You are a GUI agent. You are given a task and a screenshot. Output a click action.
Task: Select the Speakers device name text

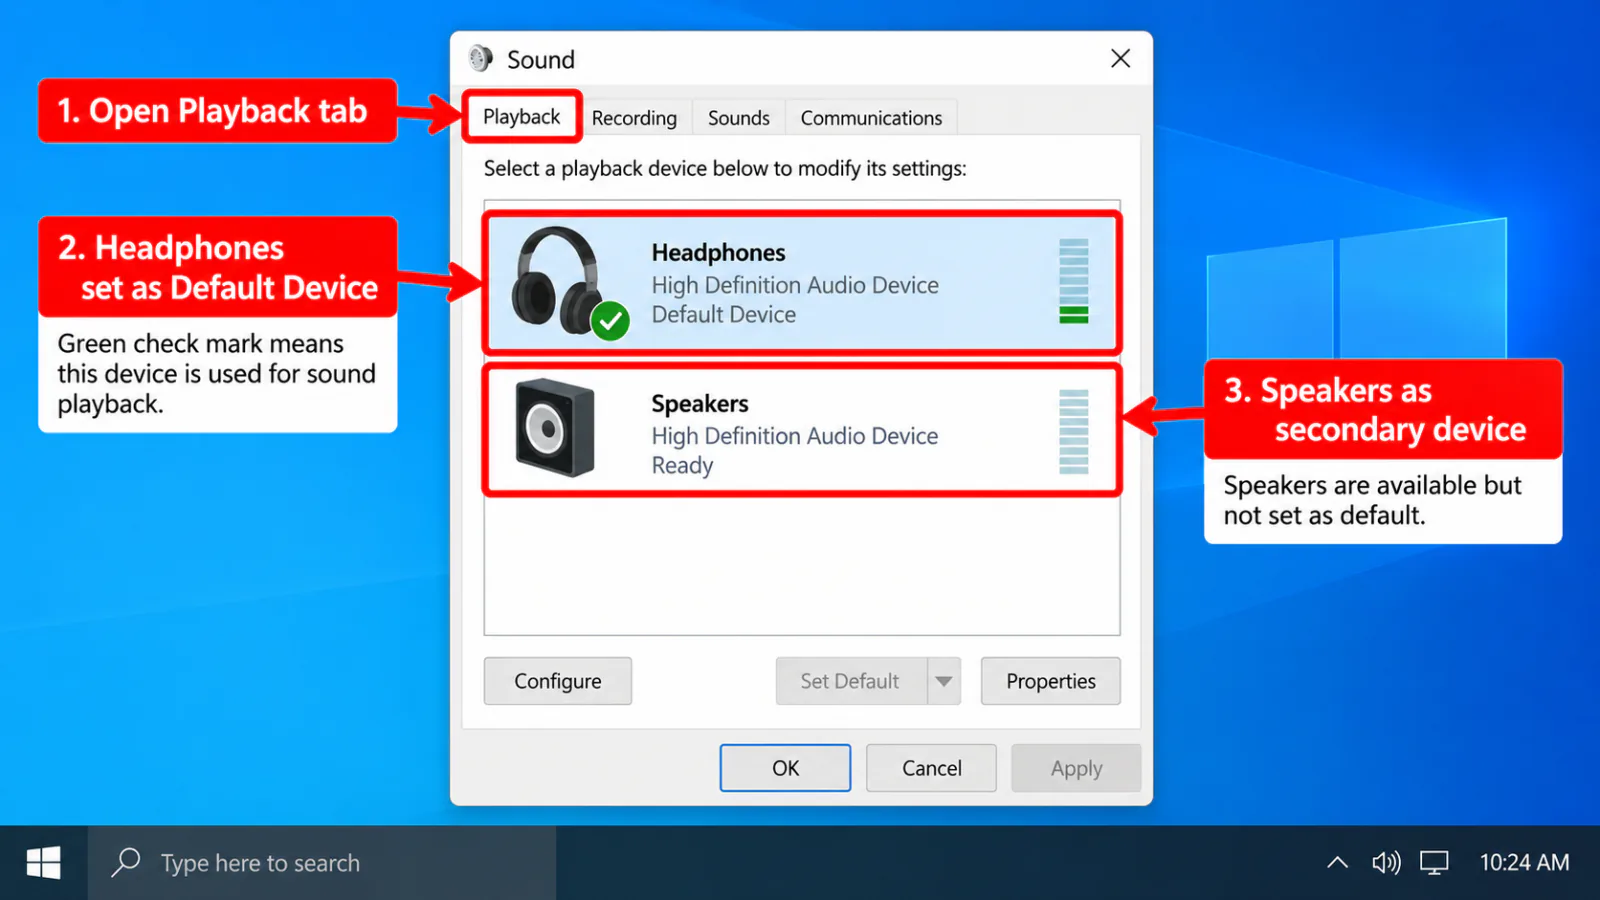[700, 404]
